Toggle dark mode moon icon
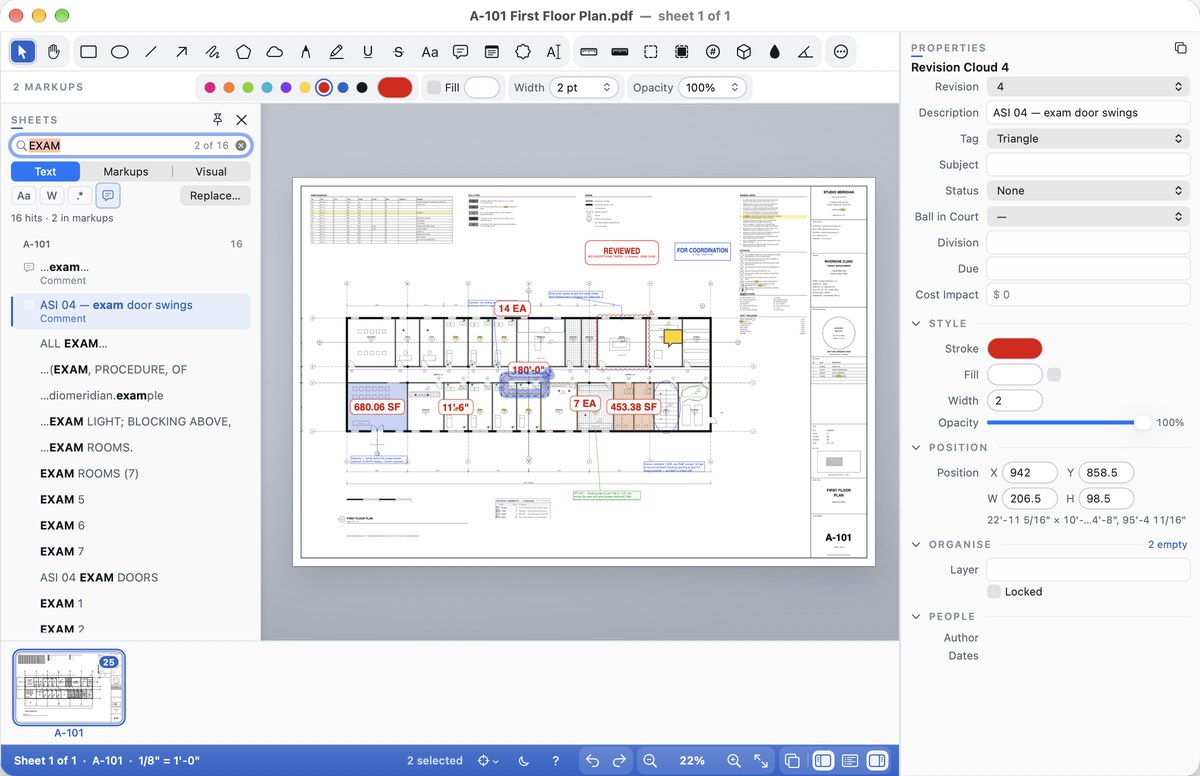1200x776 pixels. point(524,761)
